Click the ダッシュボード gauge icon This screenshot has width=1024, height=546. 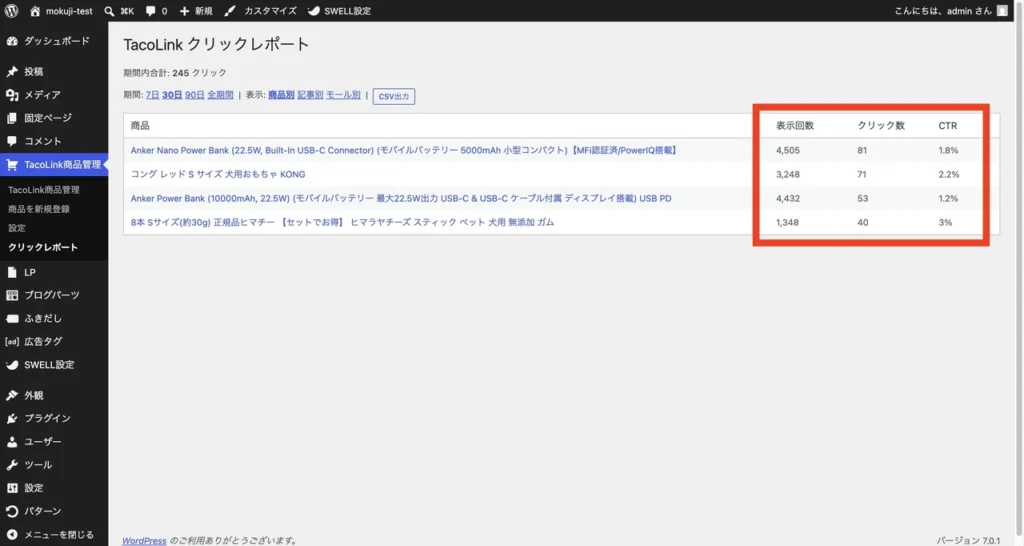point(12,40)
